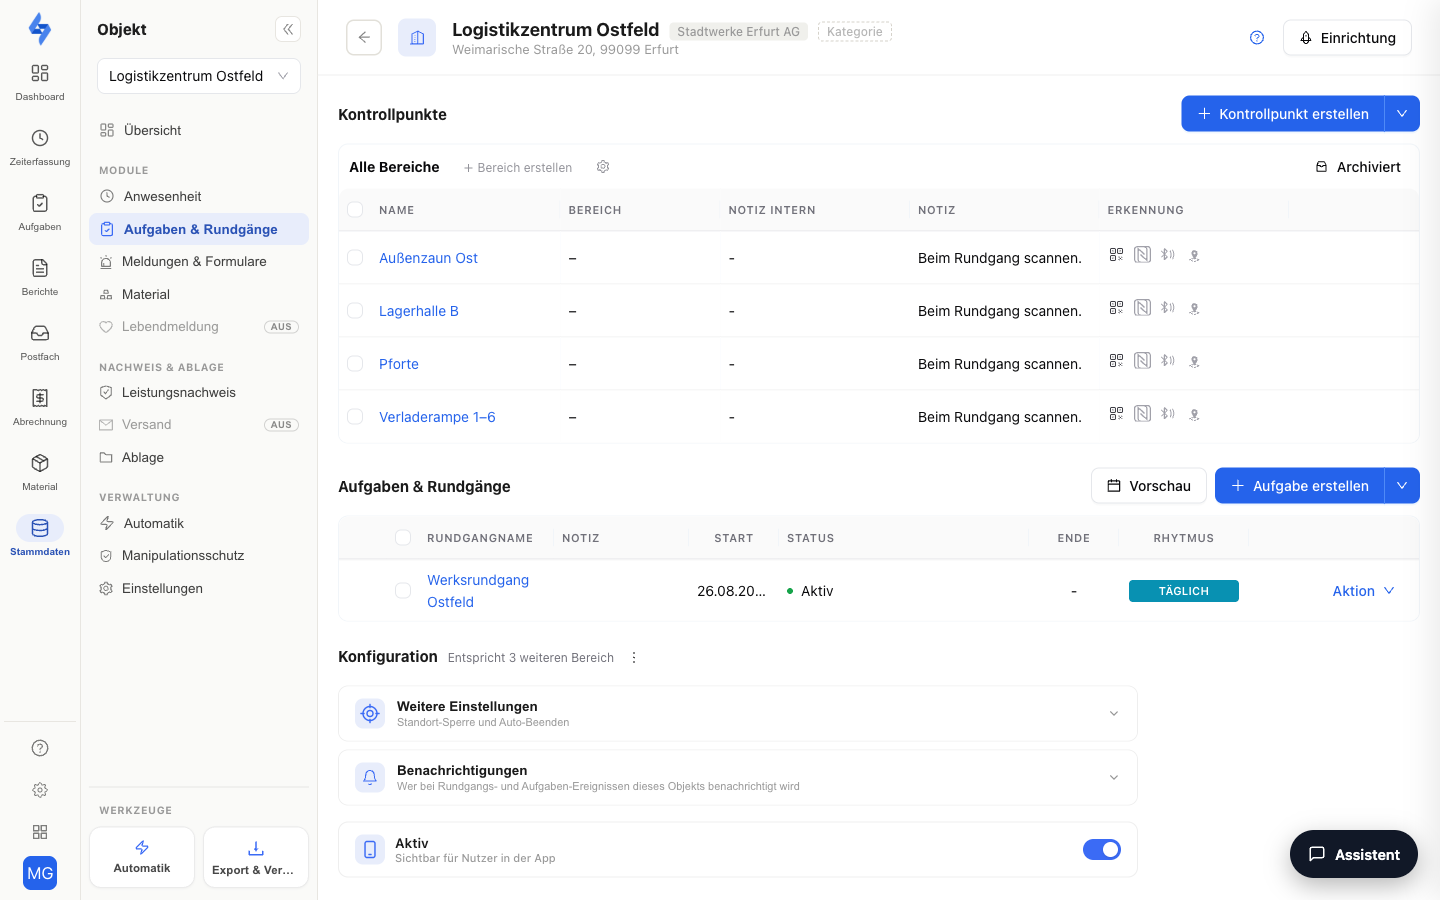
Task: Open Meldungen & Formulare module
Action: [199, 261]
